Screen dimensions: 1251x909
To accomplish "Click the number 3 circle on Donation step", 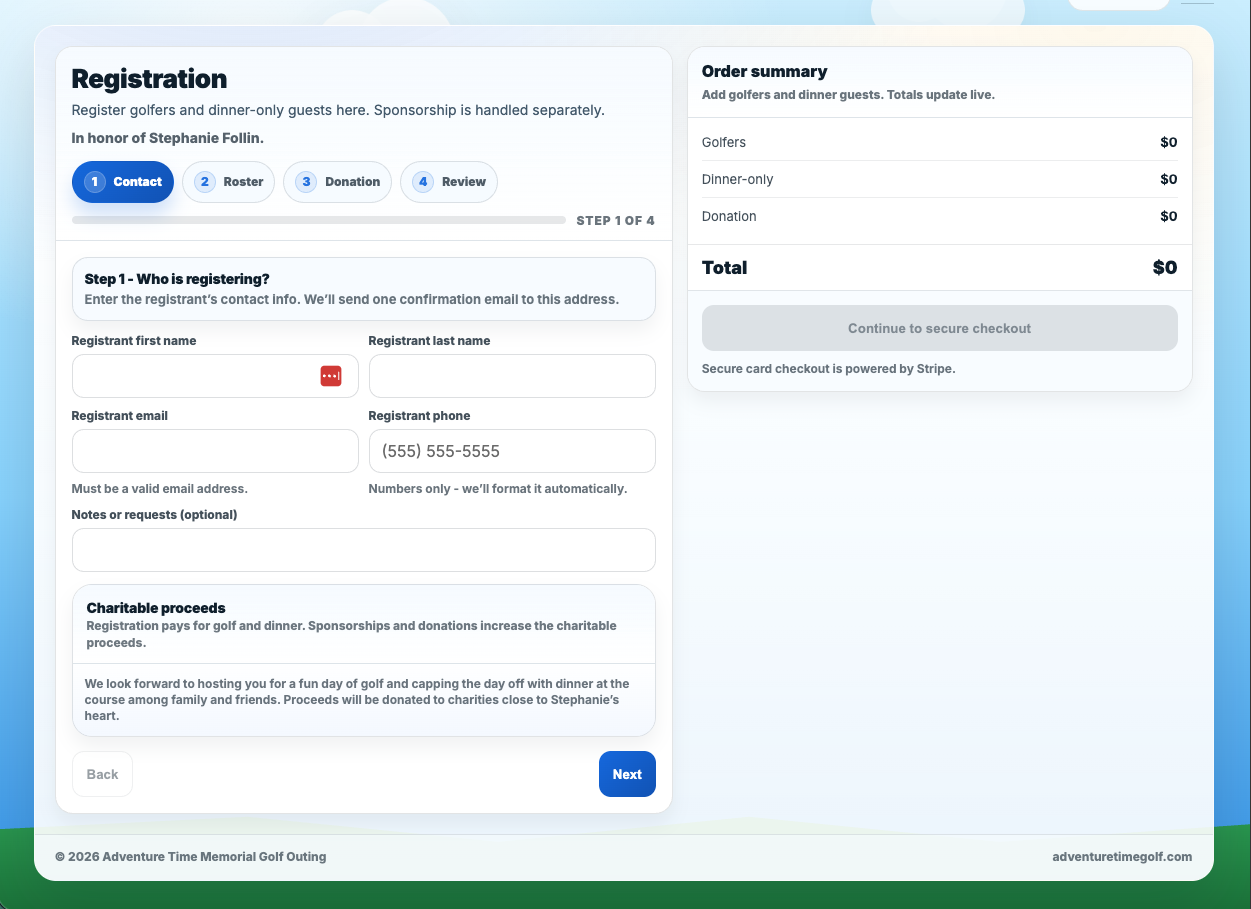I will [x=307, y=182].
